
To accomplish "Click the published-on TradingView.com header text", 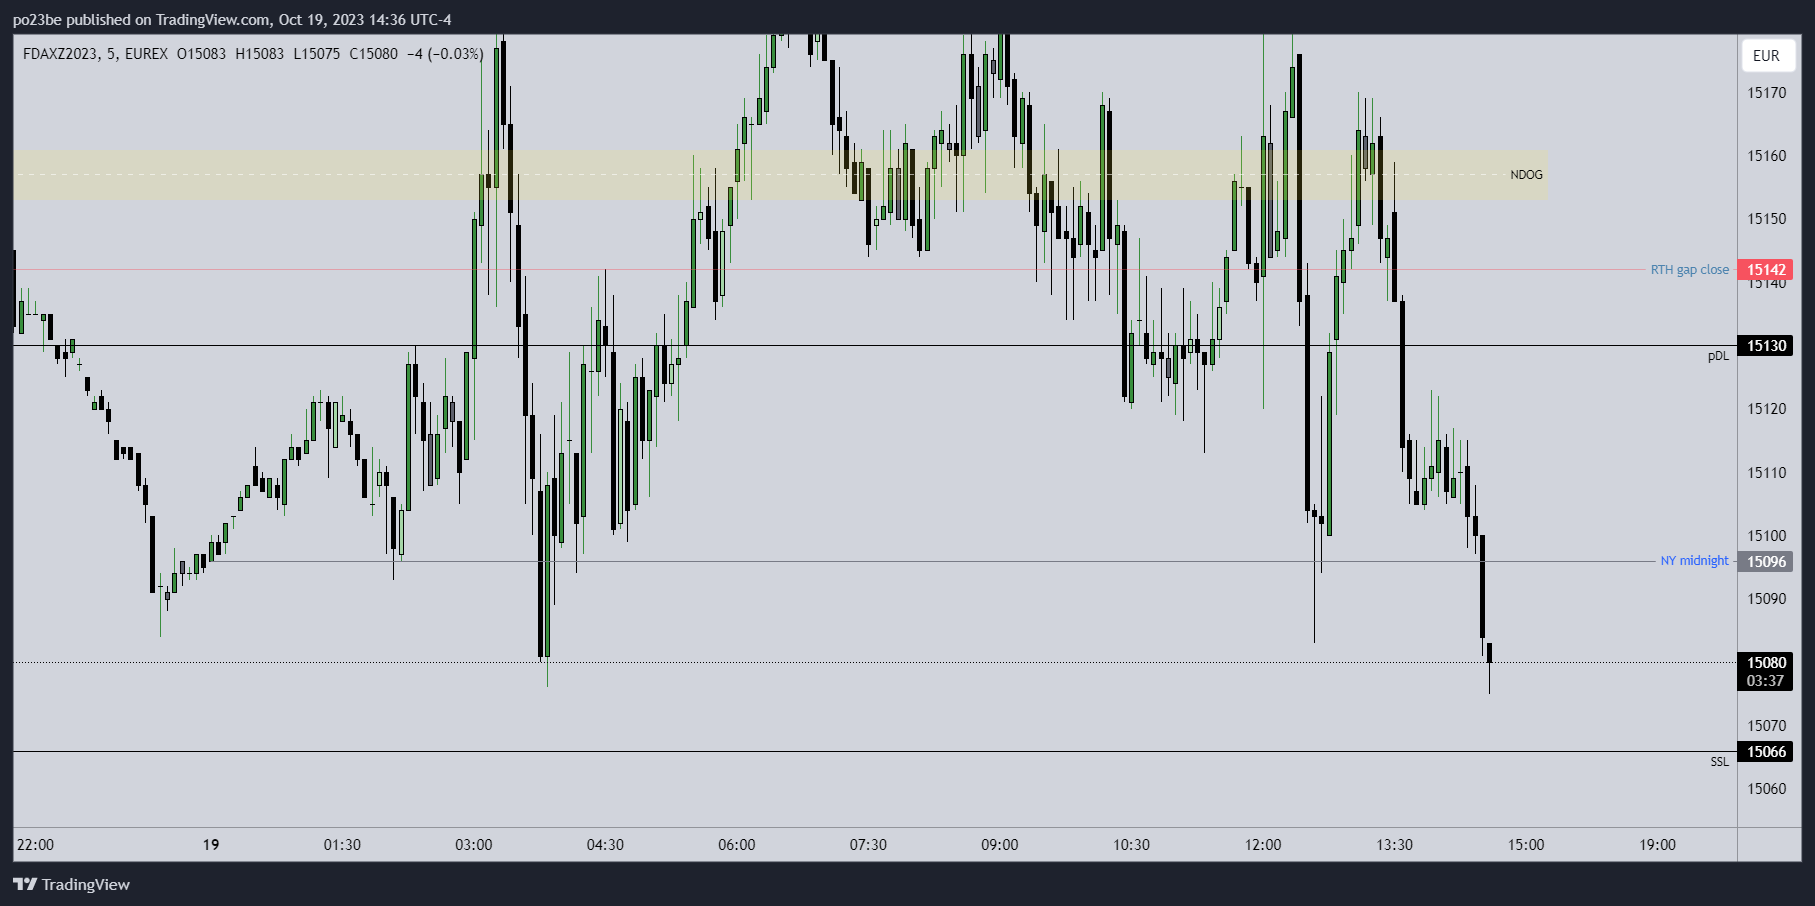I will (x=232, y=20).
